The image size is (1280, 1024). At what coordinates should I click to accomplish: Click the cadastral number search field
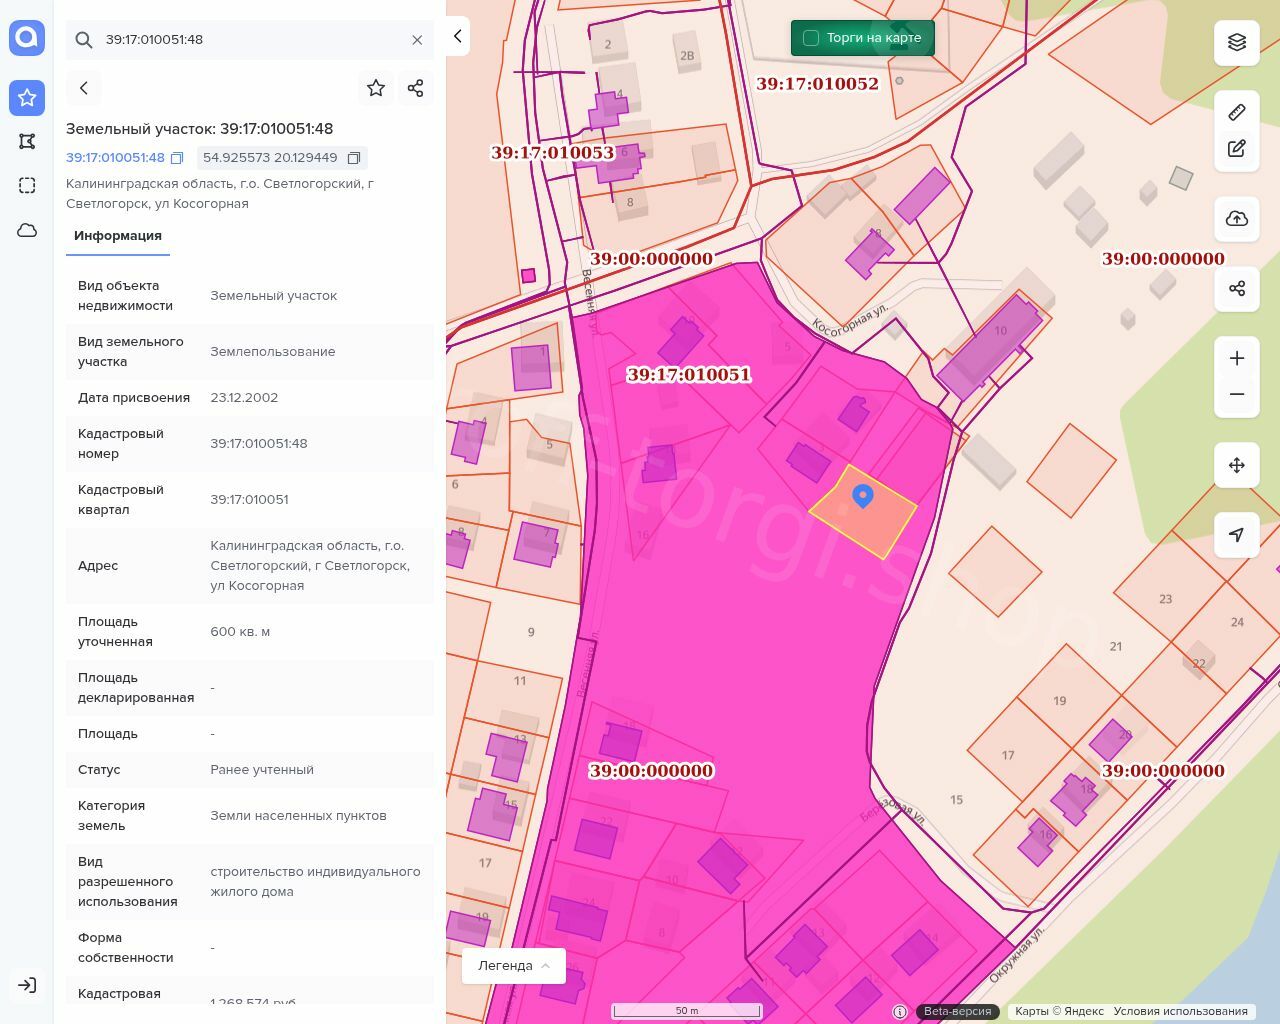(250, 40)
